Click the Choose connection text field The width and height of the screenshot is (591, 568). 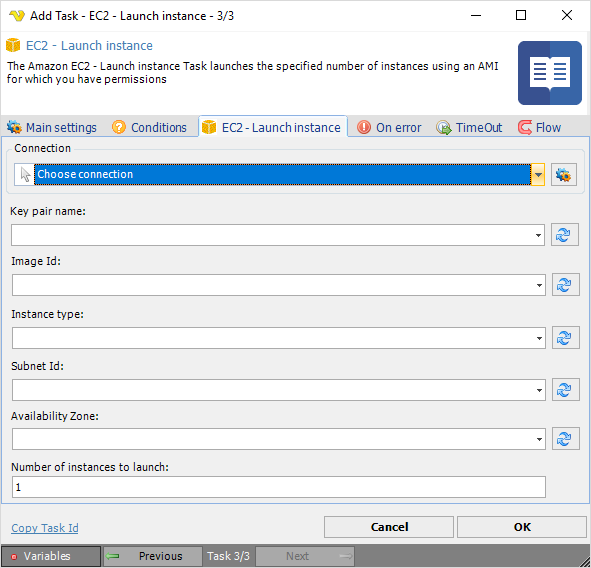click(282, 175)
